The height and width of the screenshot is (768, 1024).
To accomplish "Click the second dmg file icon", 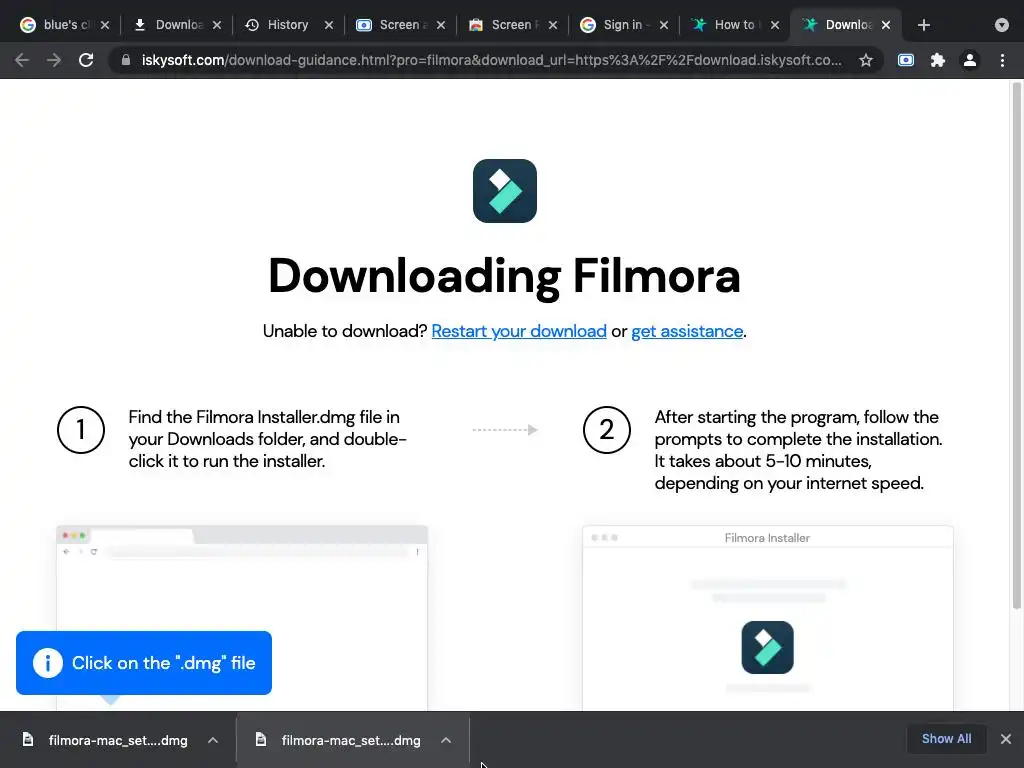I will coord(261,739).
